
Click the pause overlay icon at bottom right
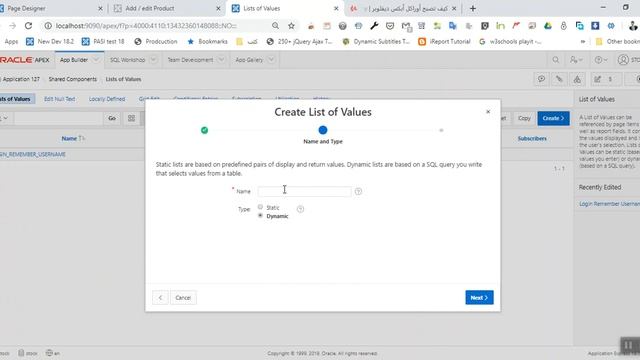628,345
